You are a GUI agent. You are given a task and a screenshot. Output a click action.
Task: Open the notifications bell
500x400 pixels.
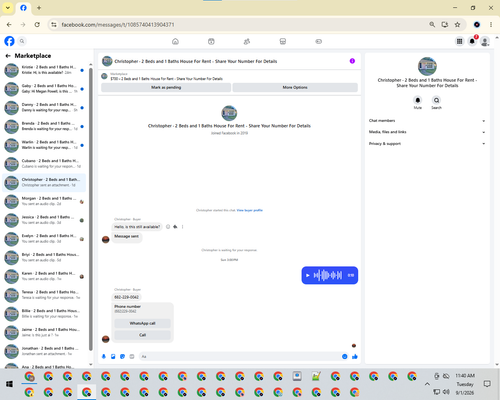[472, 41]
